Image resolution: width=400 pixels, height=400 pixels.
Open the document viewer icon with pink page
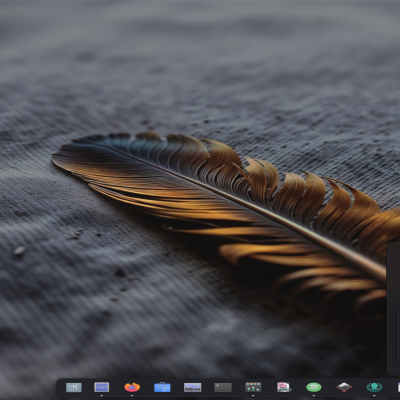point(284,387)
